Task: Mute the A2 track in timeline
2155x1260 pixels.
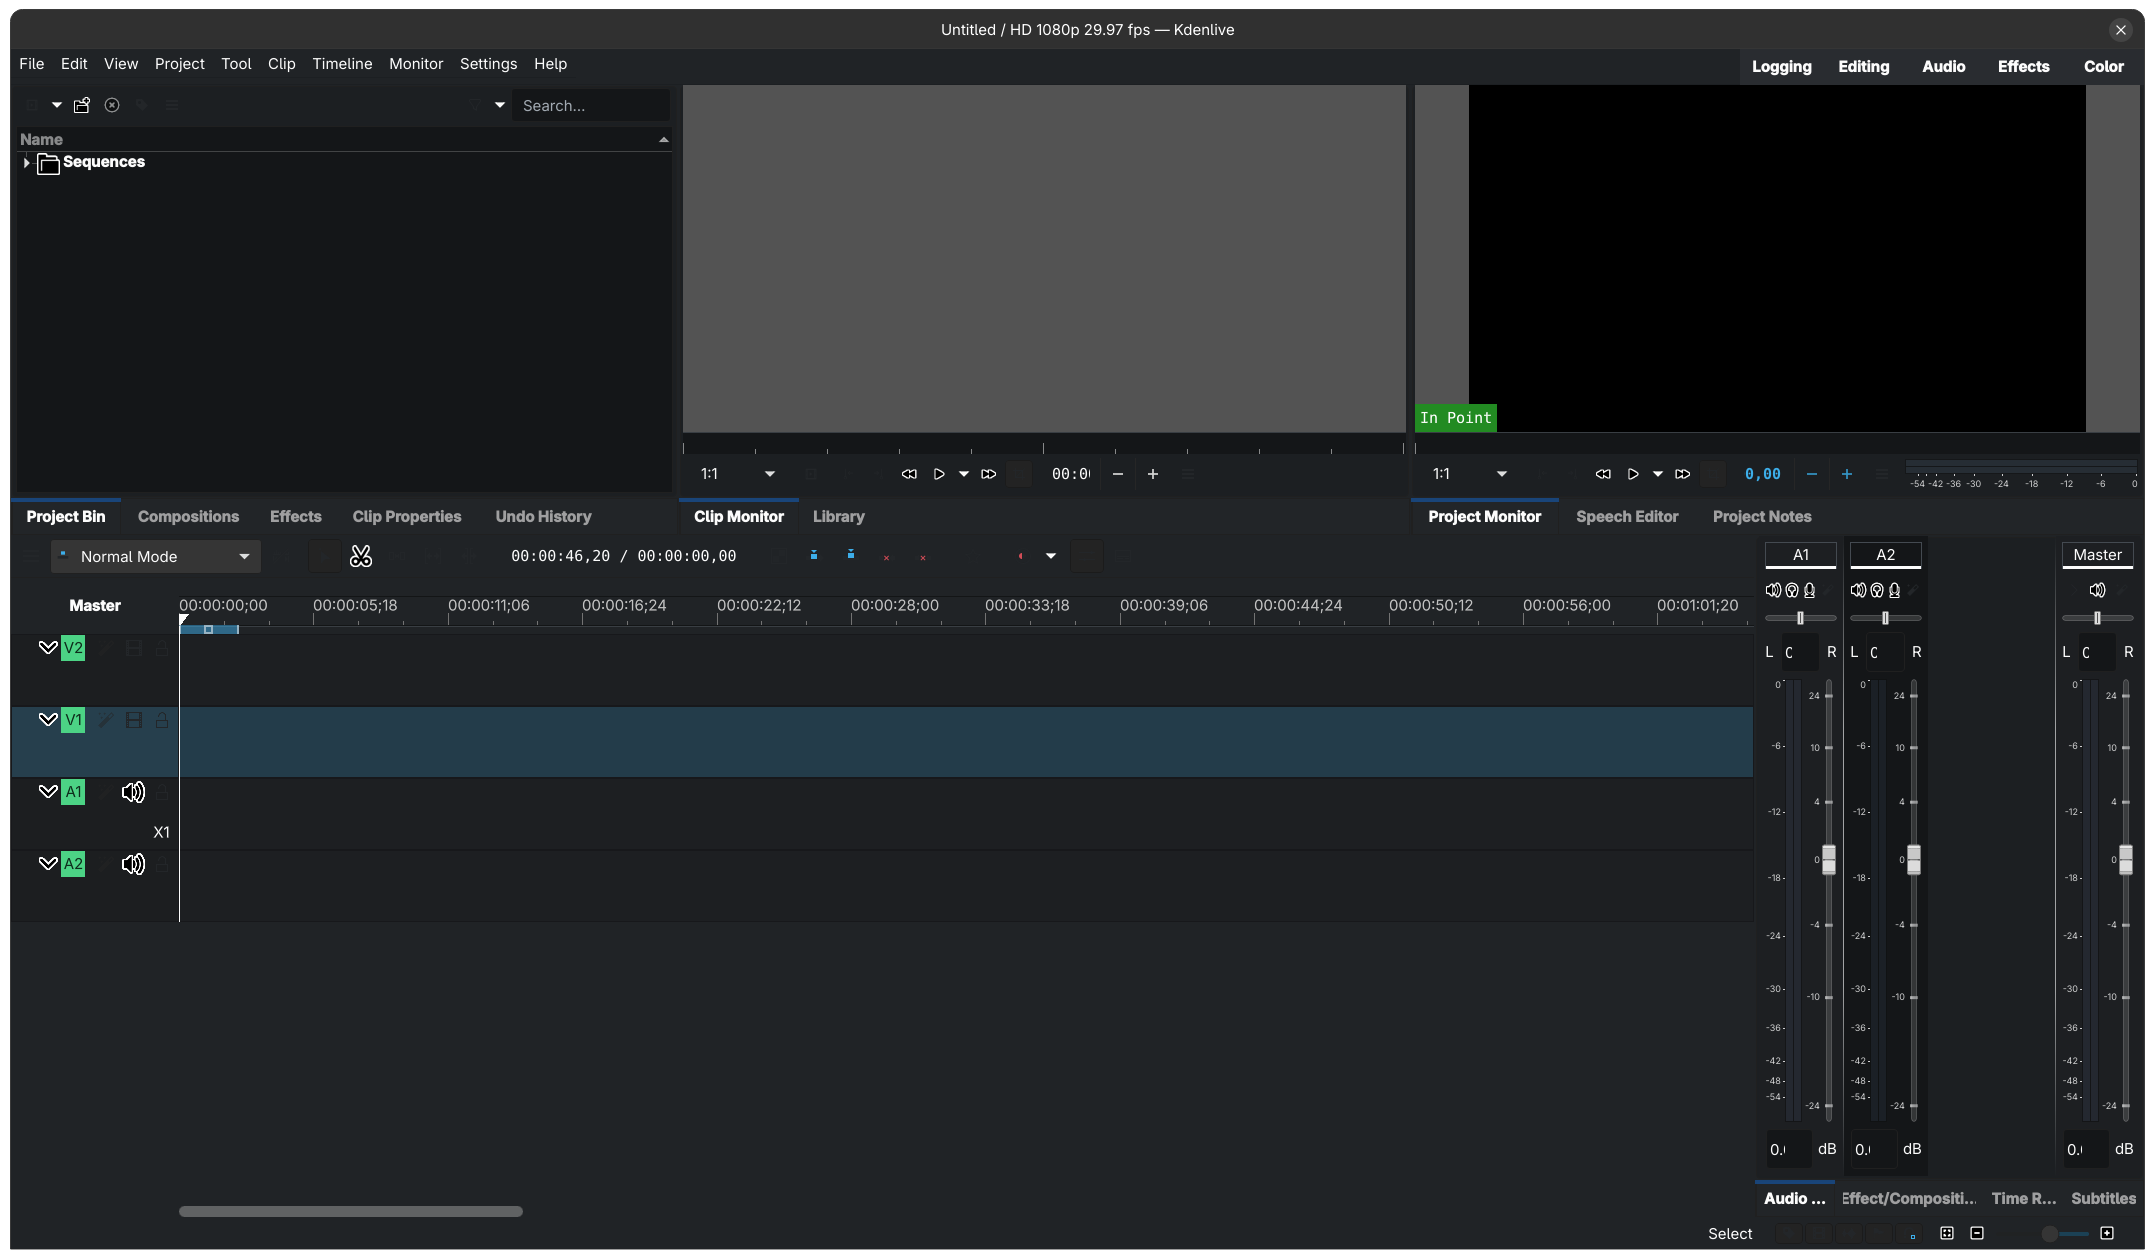Action: tap(133, 864)
